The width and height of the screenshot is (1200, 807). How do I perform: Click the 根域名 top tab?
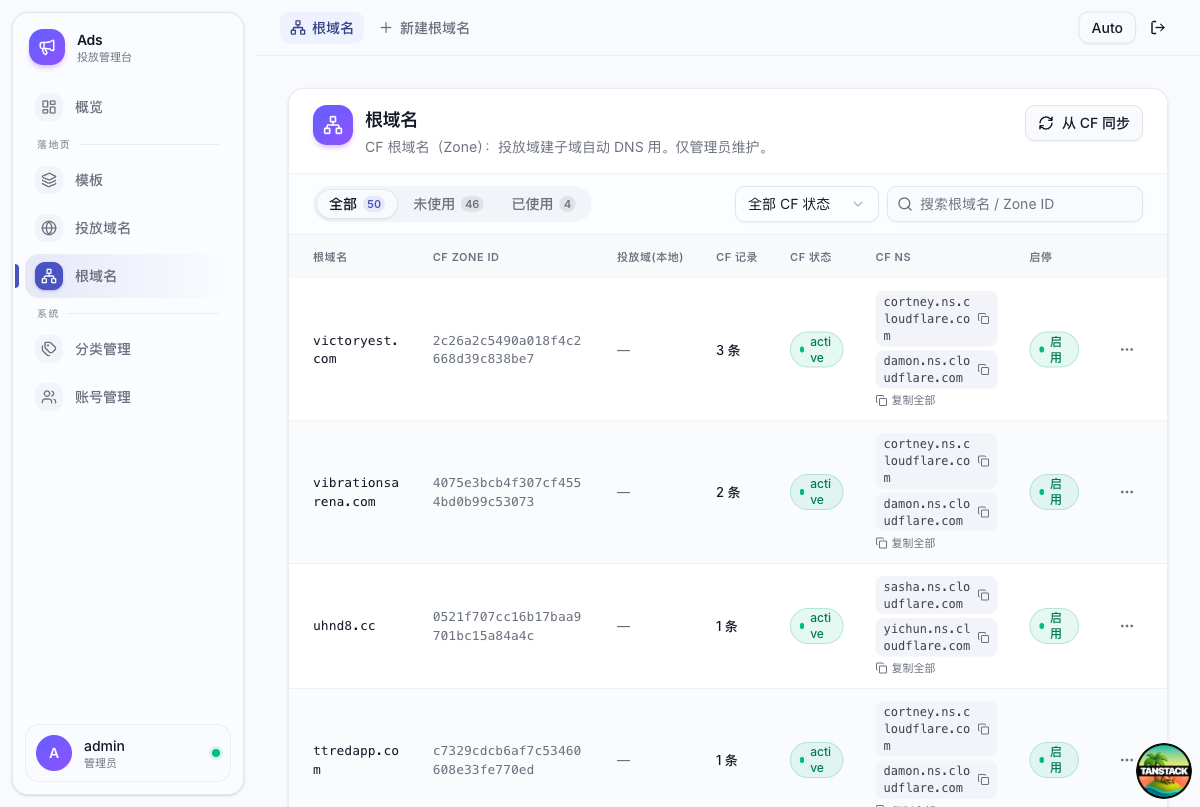pyautogui.click(x=322, y=28)
